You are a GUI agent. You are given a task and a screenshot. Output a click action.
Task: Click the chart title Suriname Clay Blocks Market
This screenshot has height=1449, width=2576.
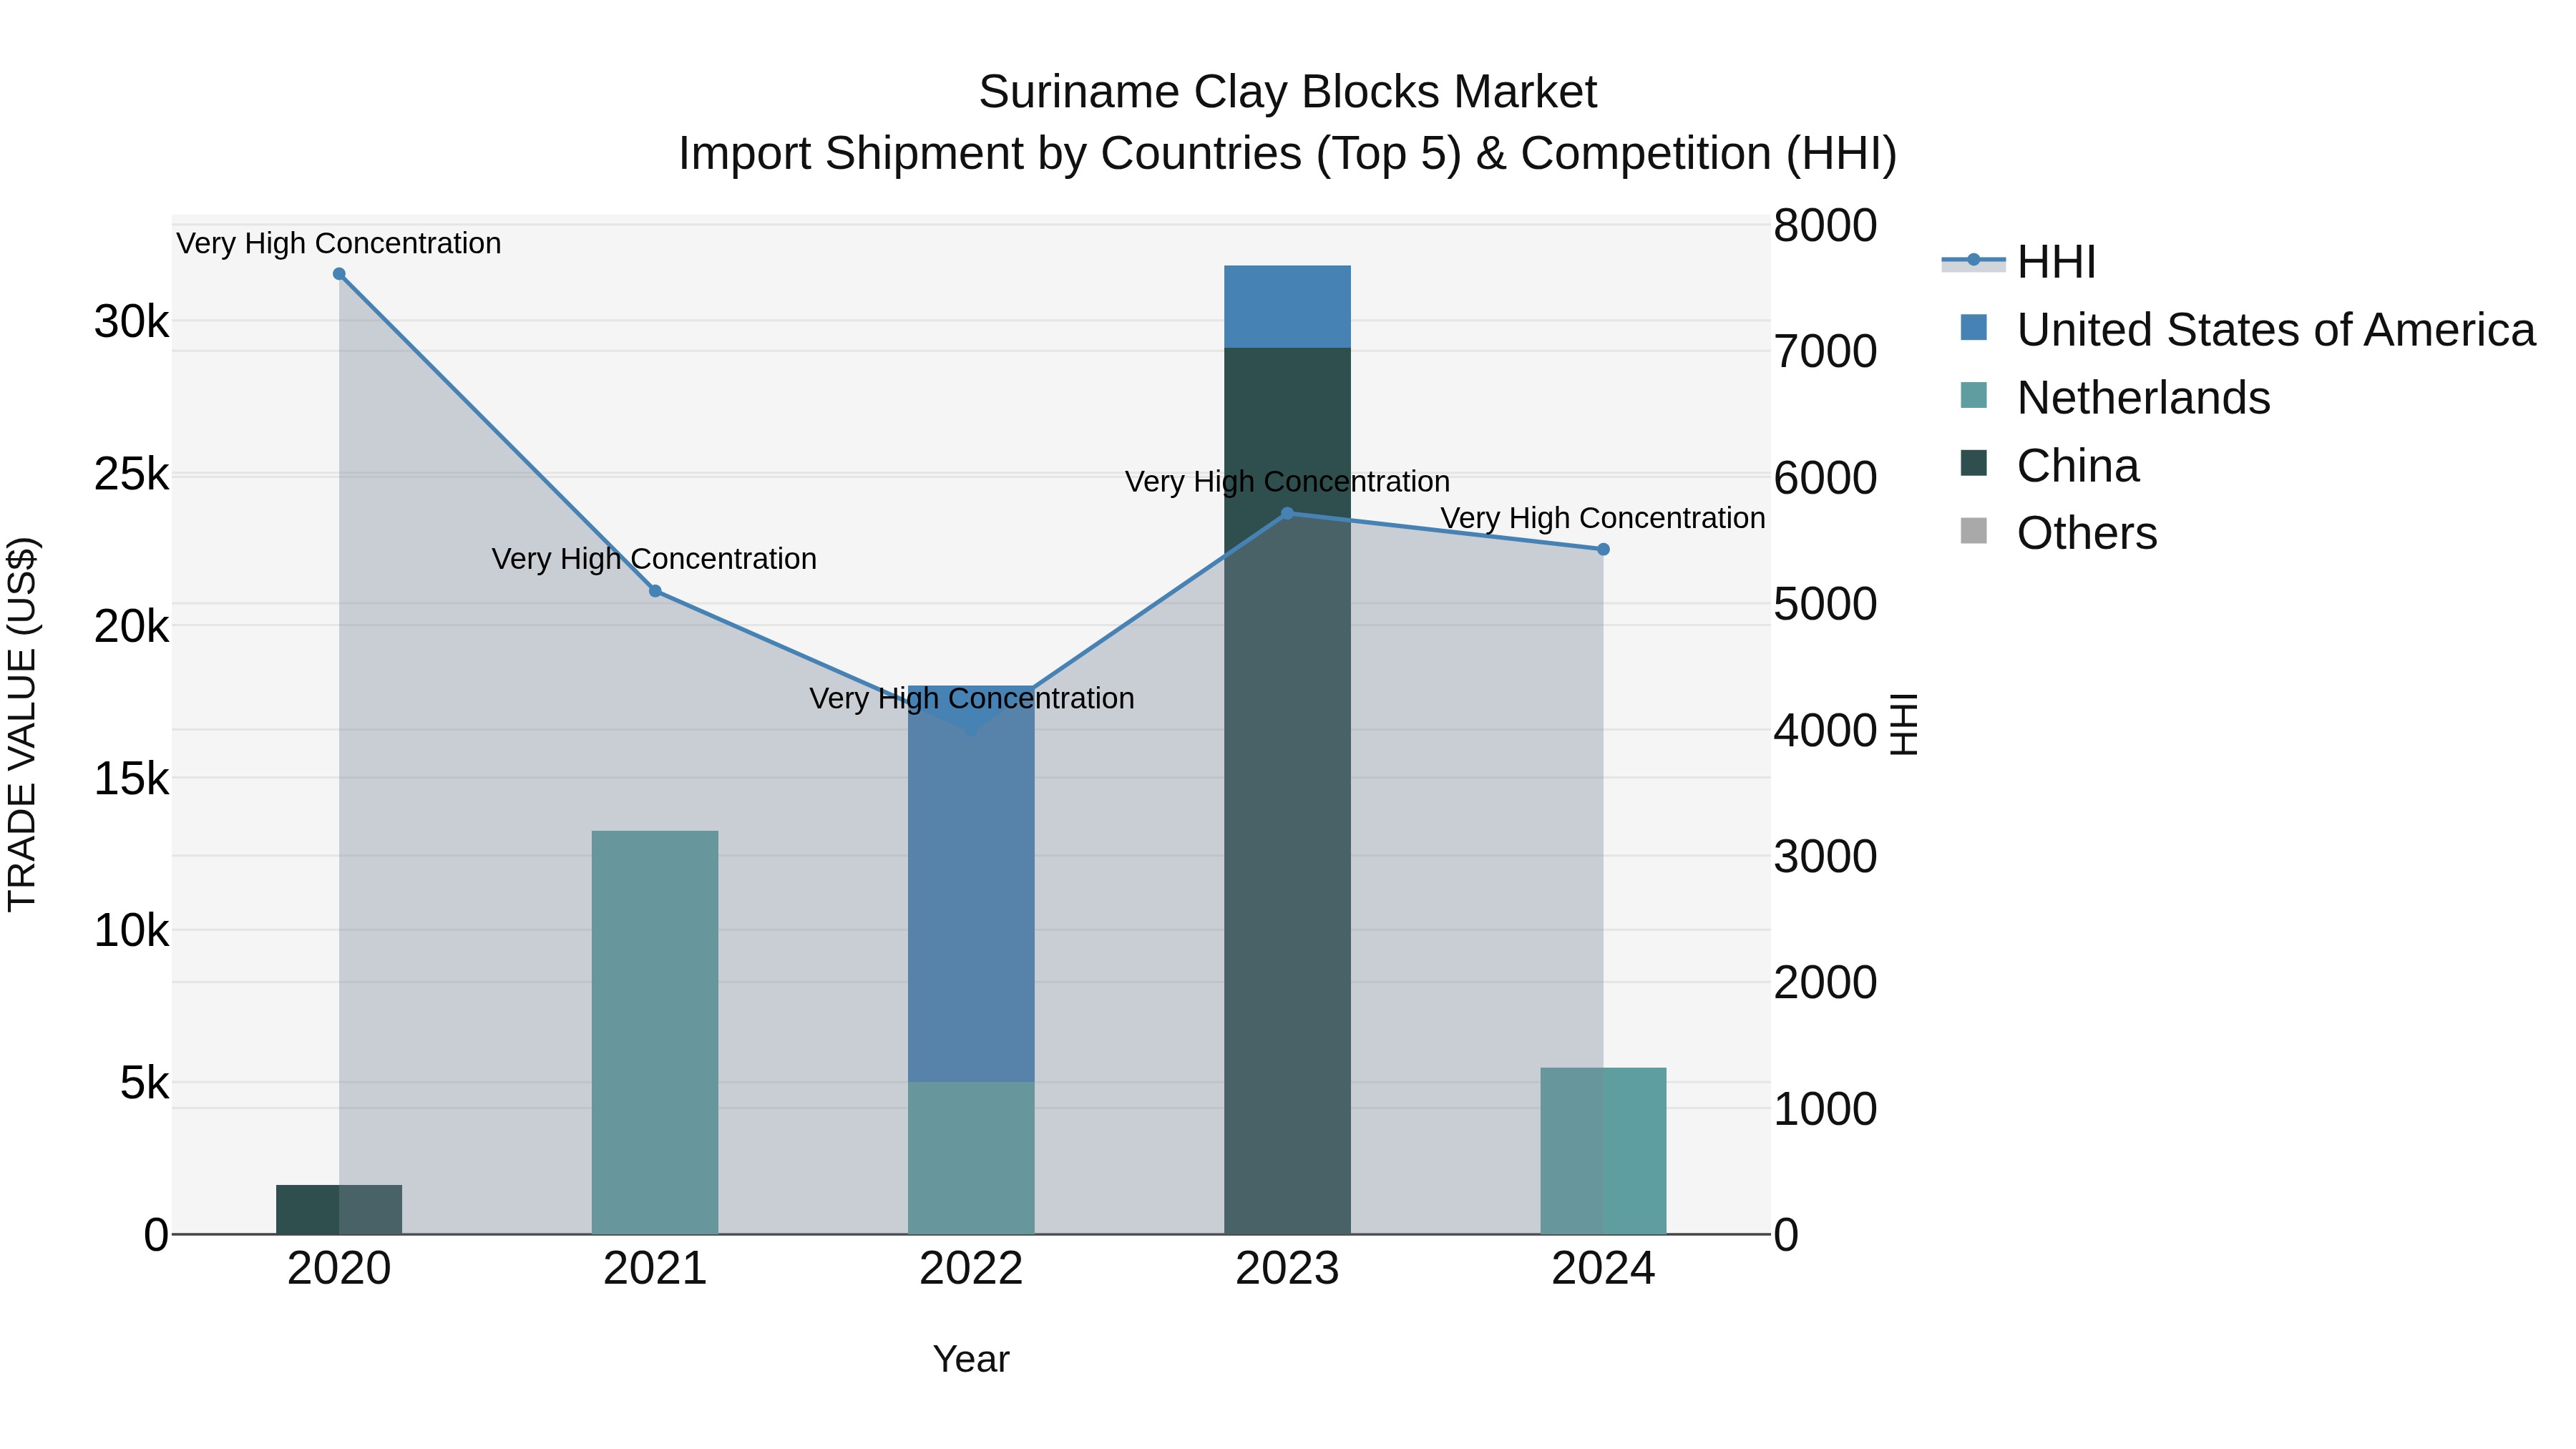[x=1287, y=92]
